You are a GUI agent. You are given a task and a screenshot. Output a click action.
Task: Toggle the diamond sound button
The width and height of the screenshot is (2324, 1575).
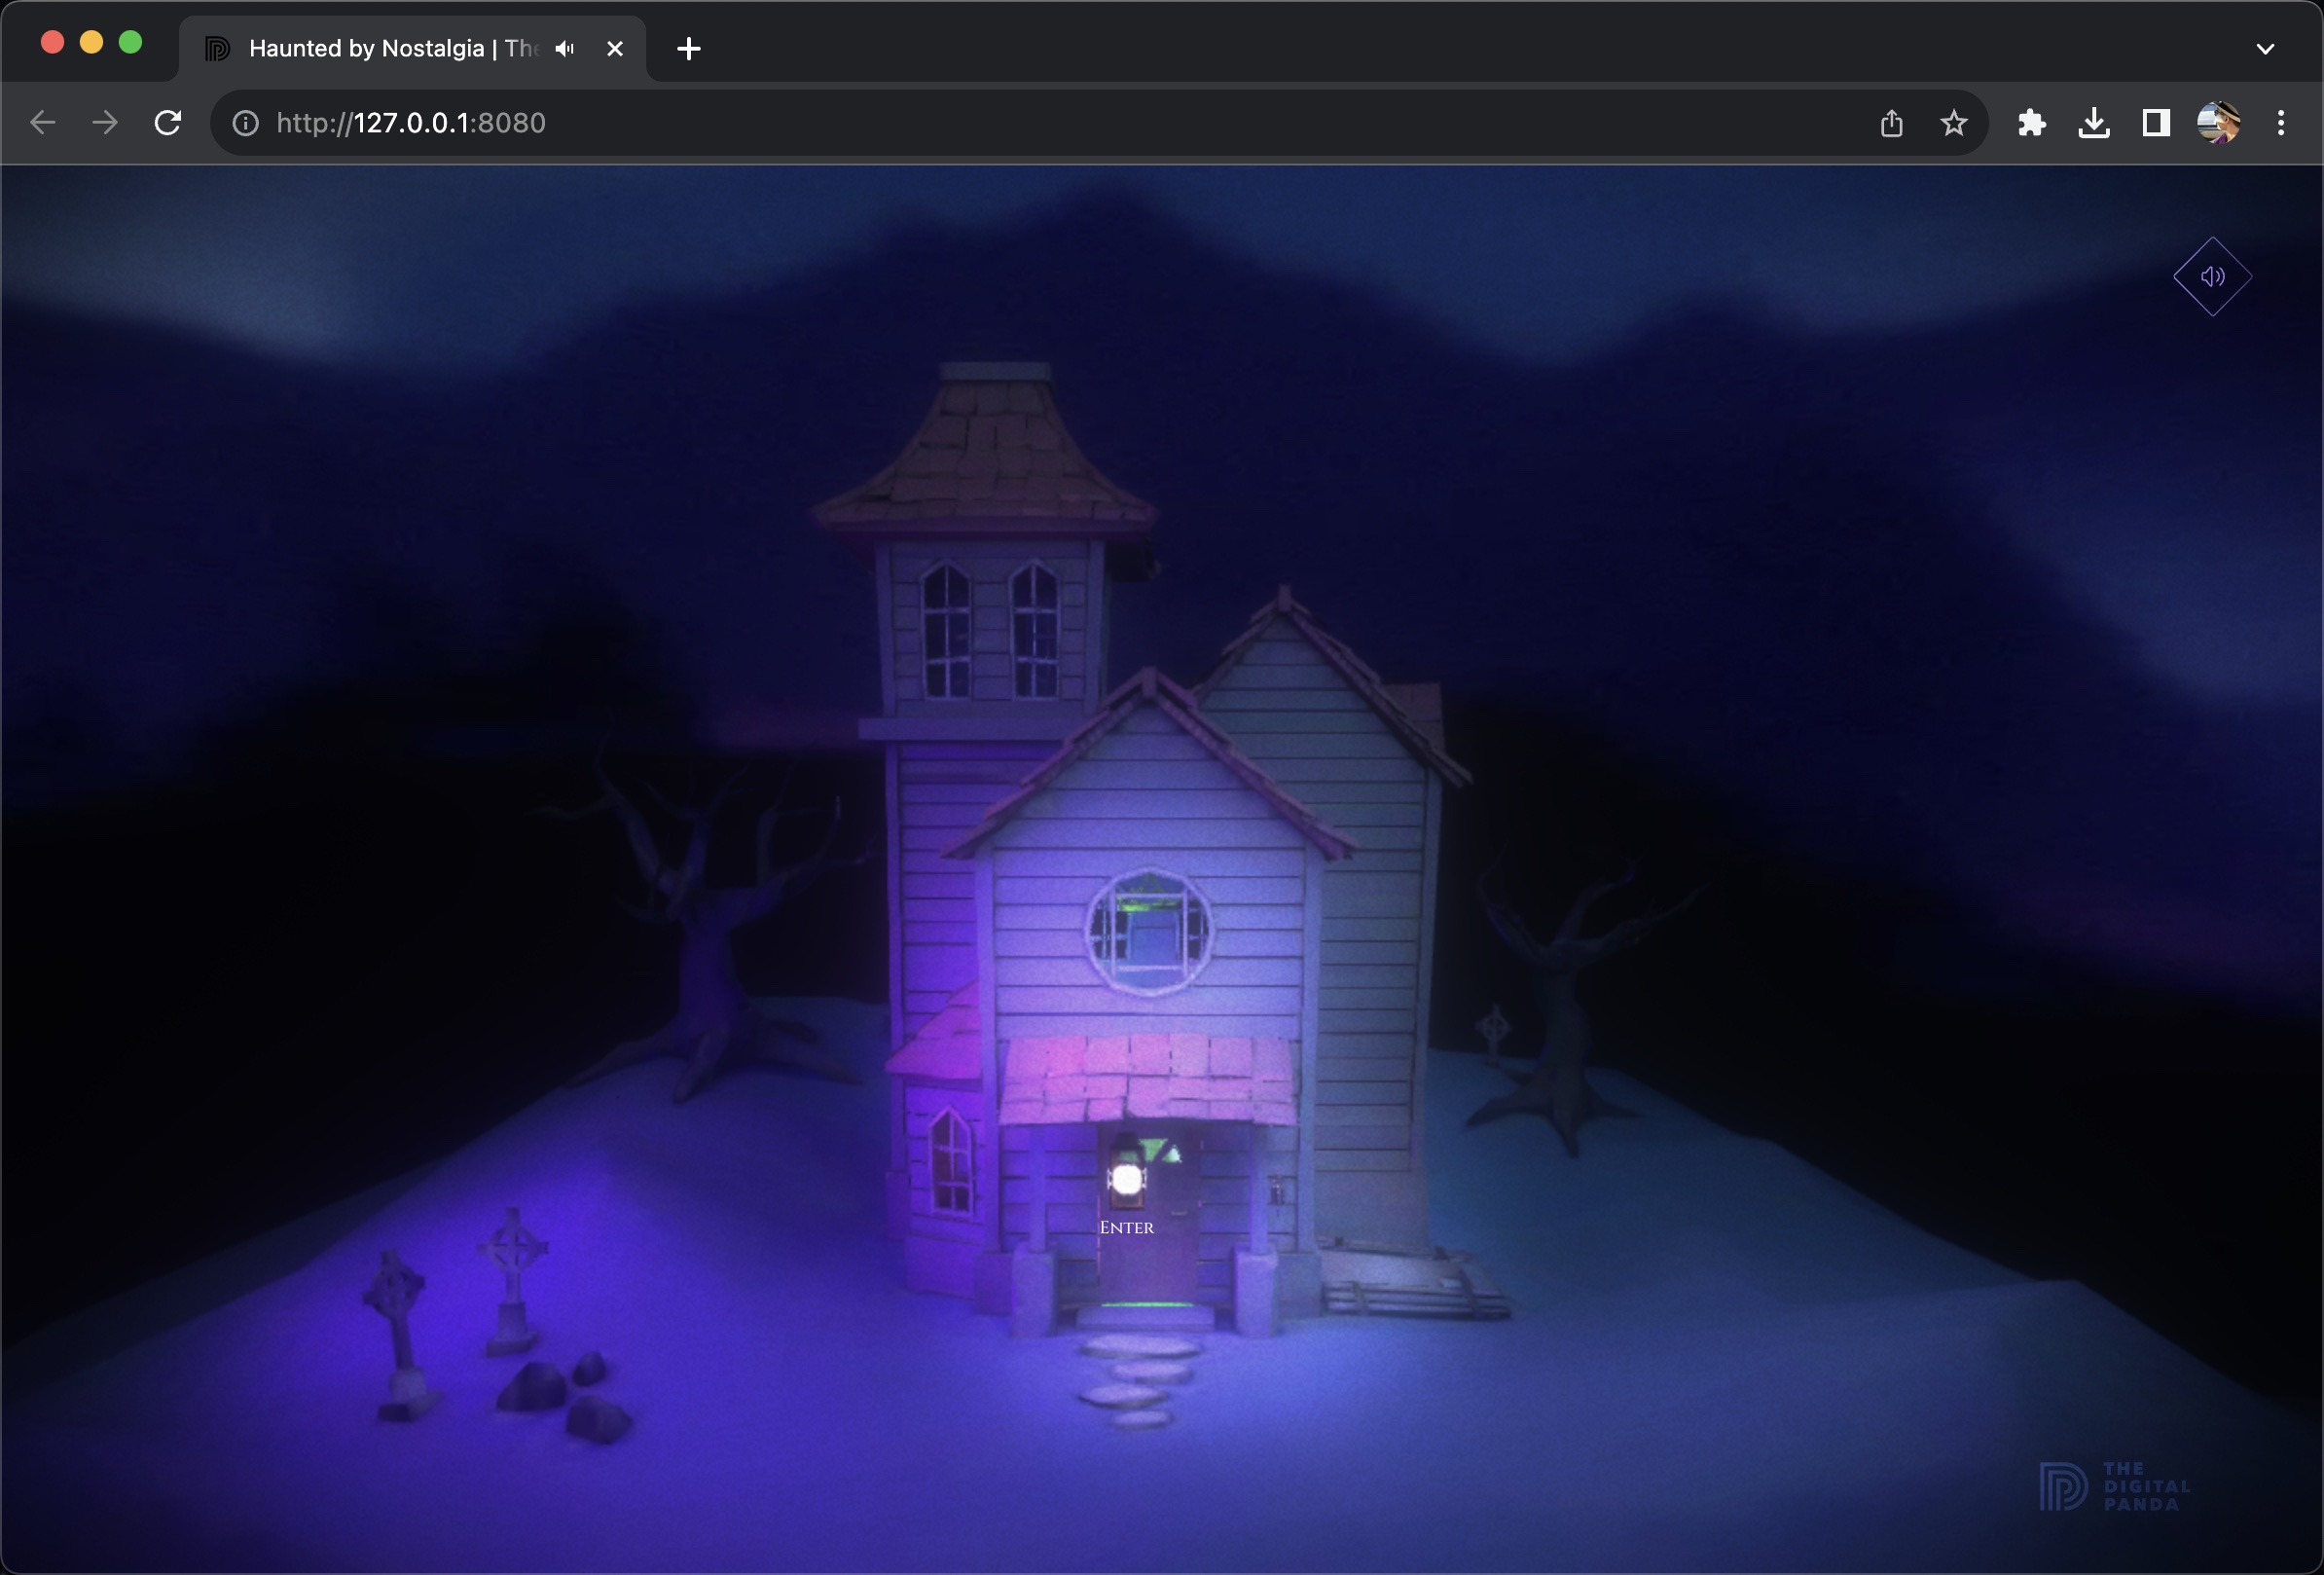tap(2212, 276)
